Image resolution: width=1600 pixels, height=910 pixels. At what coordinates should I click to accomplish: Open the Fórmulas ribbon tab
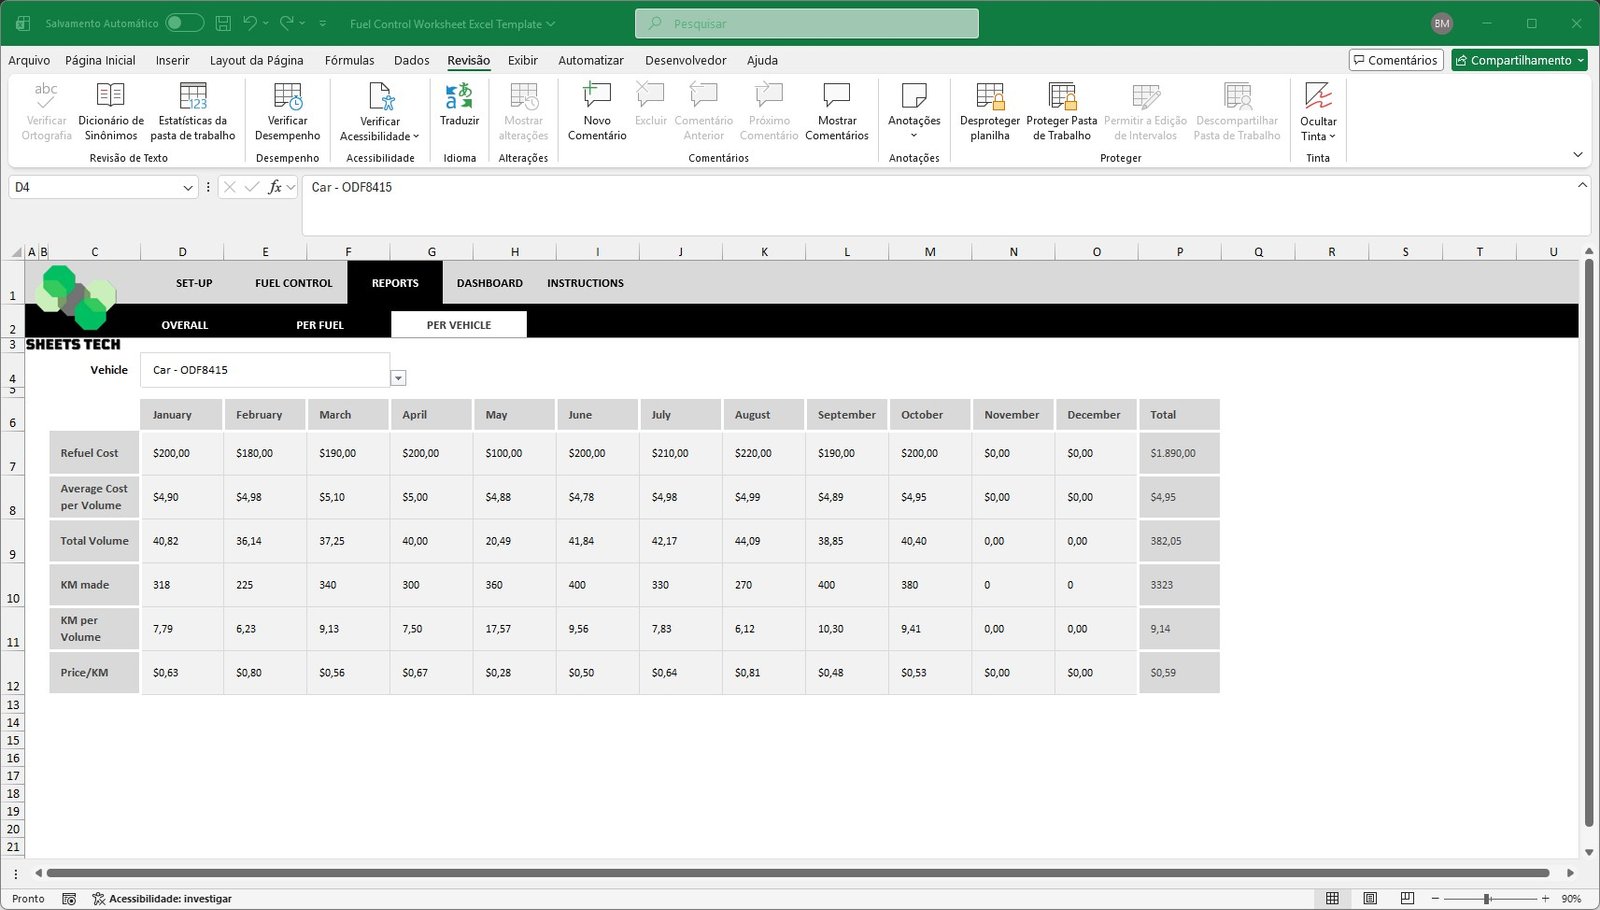(x=349, y=60)
